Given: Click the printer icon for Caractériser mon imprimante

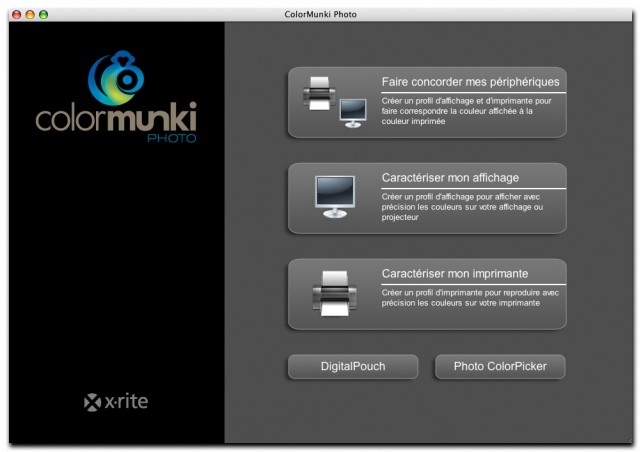Looking at the screenshot, I should 335,293.
